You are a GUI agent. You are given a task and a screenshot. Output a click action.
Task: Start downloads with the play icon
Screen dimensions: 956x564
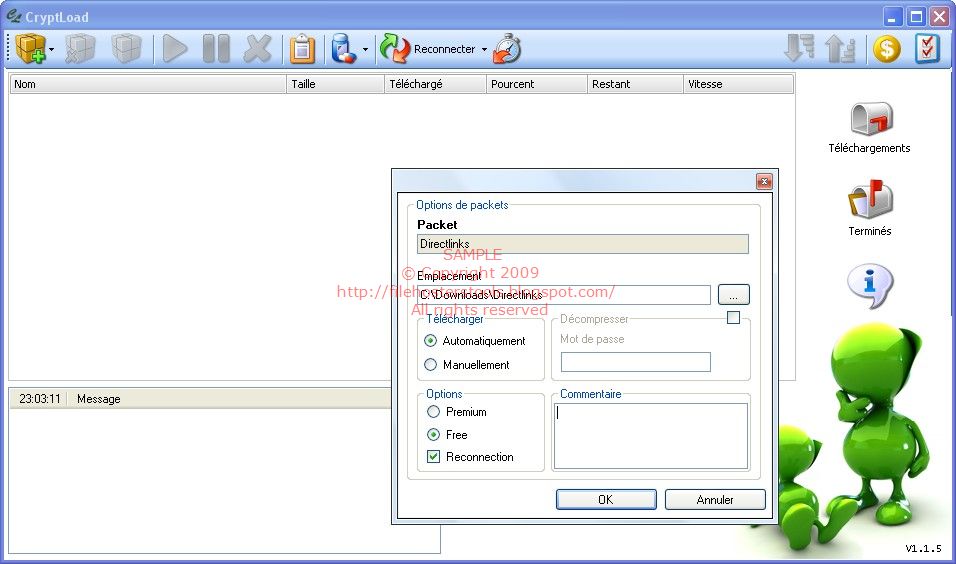[175, 49]
